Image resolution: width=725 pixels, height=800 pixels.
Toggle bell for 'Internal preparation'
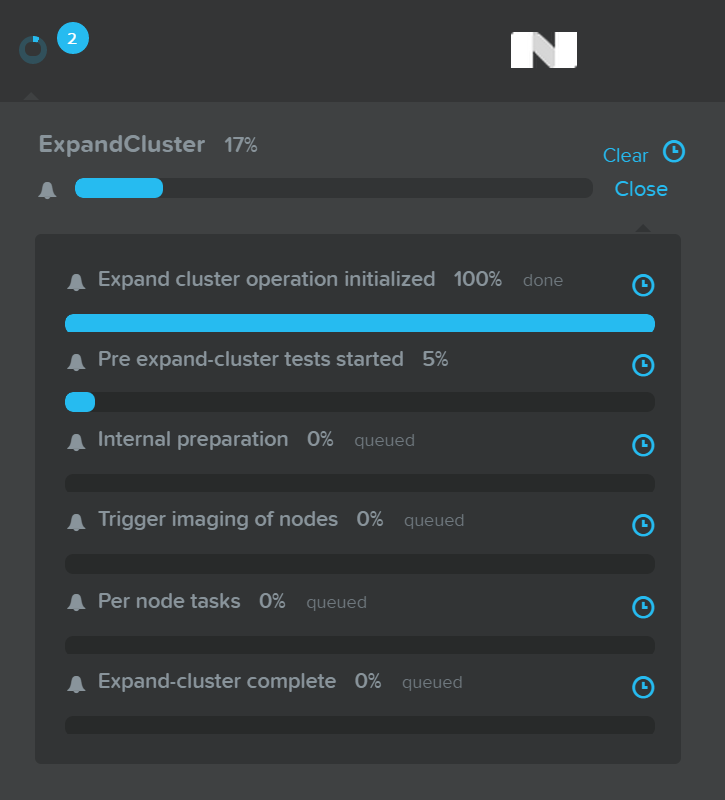(x=77, y=439)
